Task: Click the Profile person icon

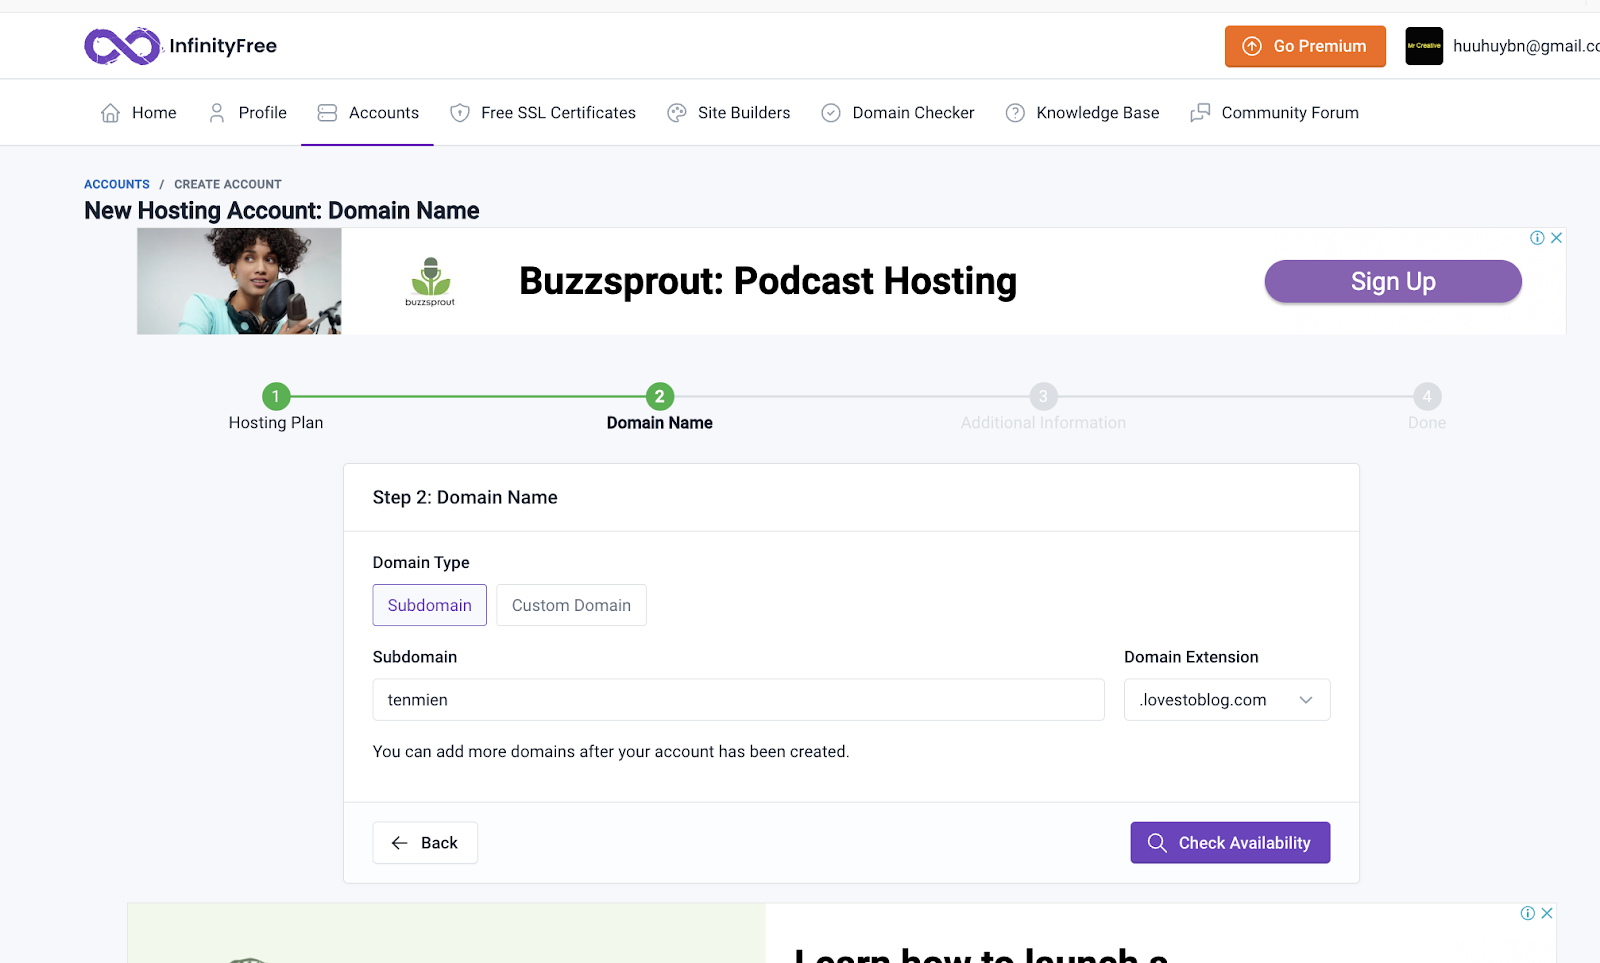Action: pyautogui.click(x=217, y=113)
